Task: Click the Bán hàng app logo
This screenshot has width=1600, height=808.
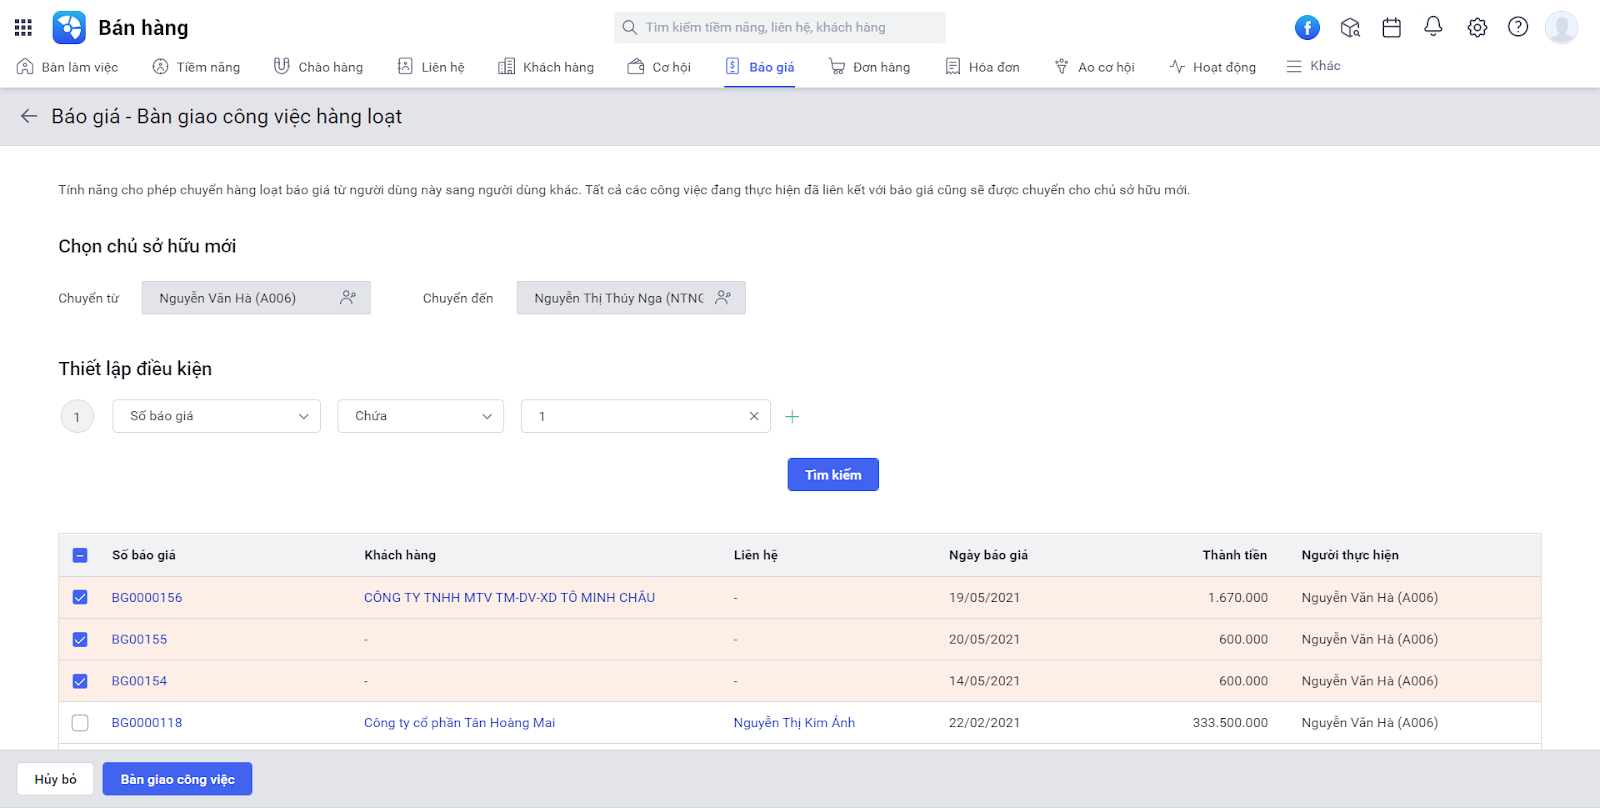Action: 69,28
